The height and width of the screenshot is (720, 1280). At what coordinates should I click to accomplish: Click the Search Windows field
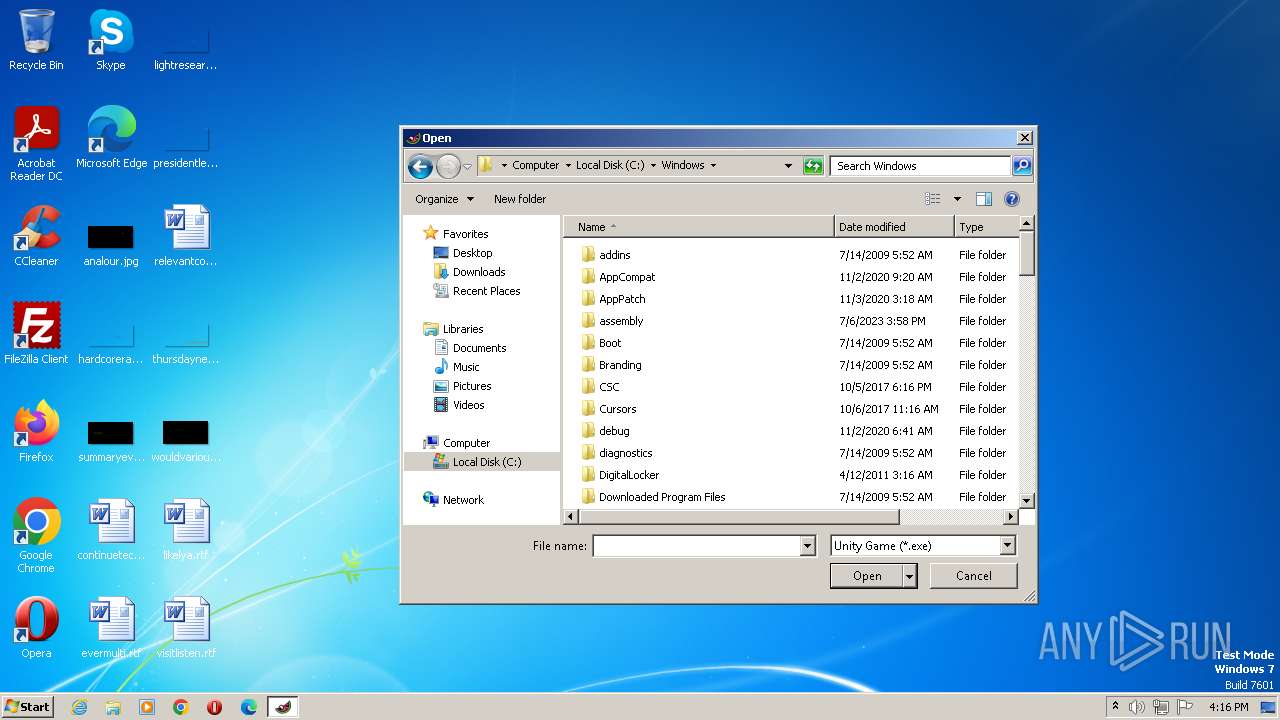pos(920,166)
